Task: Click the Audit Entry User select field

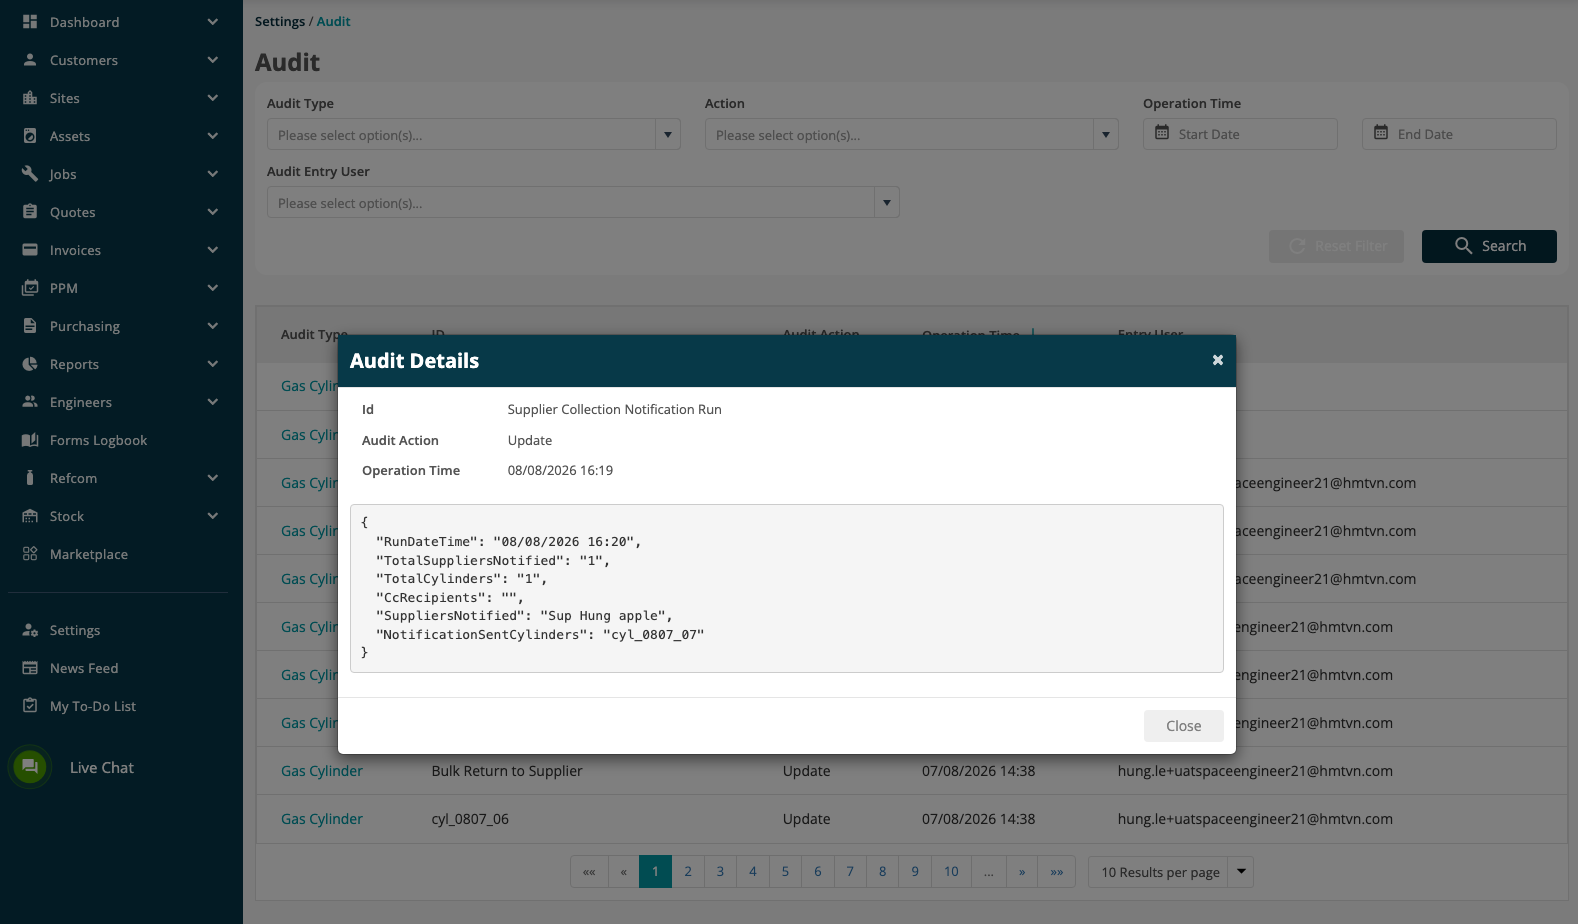Action: (583, 202)
